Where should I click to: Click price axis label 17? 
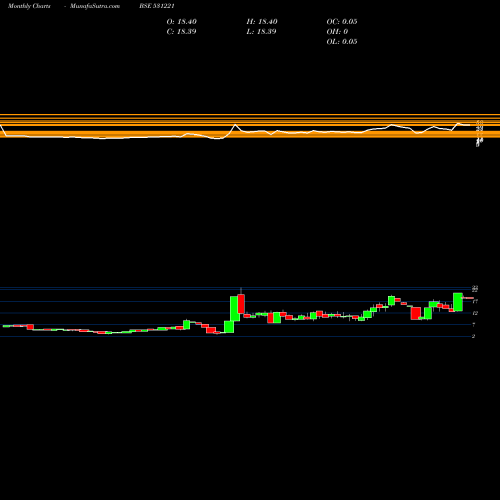[x=475, y=302]
